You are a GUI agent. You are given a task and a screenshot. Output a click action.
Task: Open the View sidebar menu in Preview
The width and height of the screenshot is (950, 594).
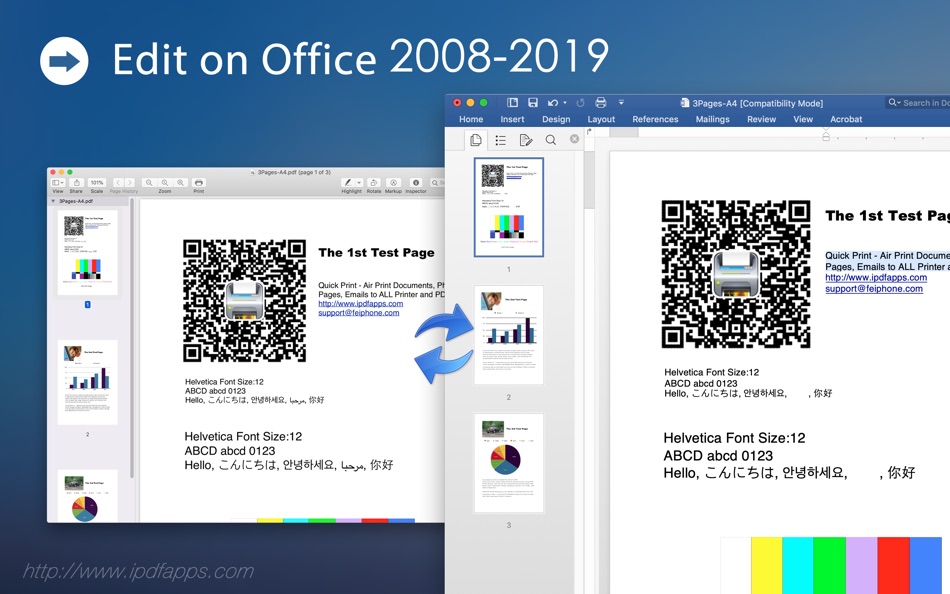point(58,182)
